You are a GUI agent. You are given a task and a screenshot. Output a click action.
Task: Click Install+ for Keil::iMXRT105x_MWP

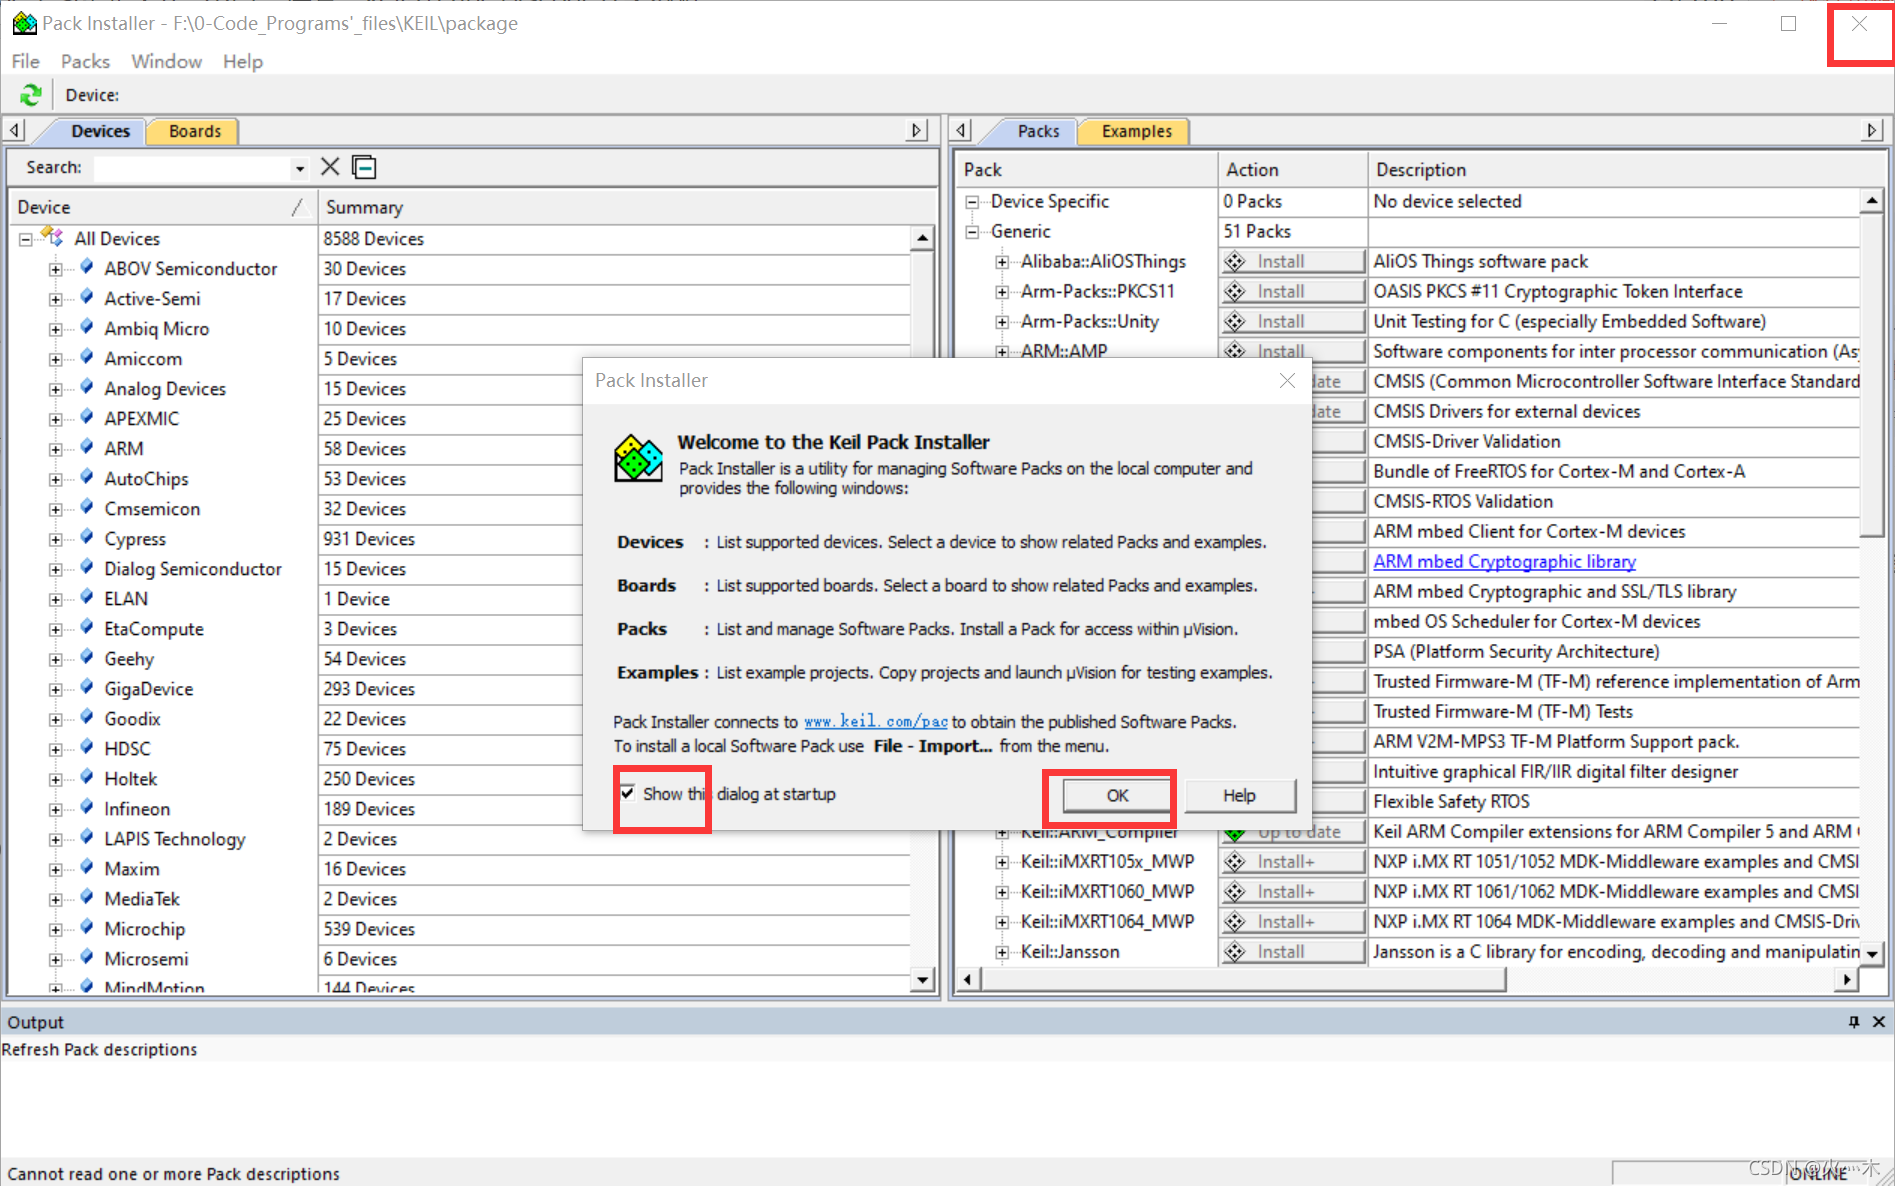[1292, 861]
